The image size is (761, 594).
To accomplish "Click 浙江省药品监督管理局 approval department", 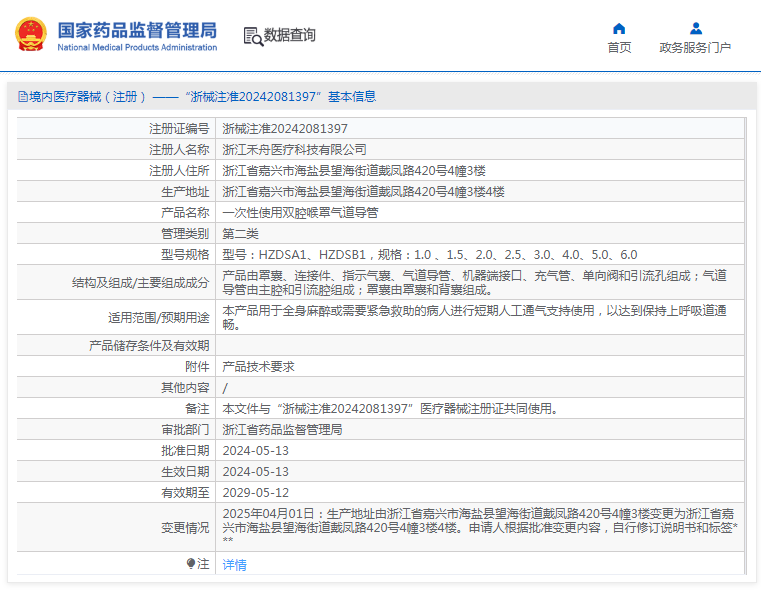I will pyautogui.click(x=282, y=429).
